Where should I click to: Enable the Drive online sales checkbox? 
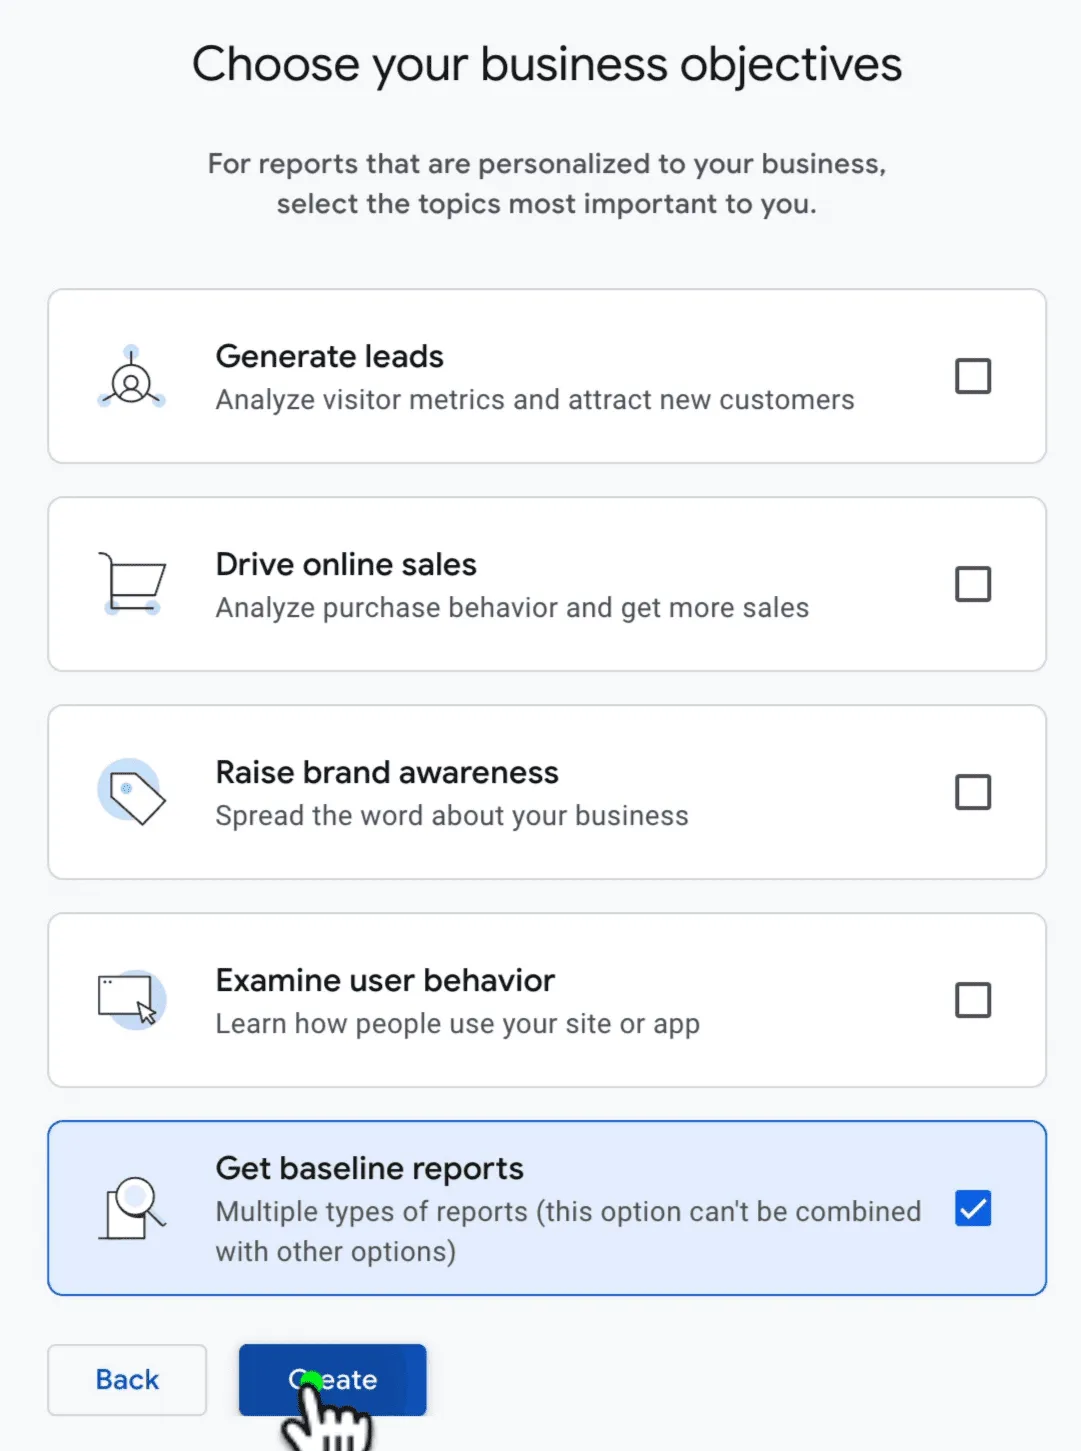click(973, 584)
